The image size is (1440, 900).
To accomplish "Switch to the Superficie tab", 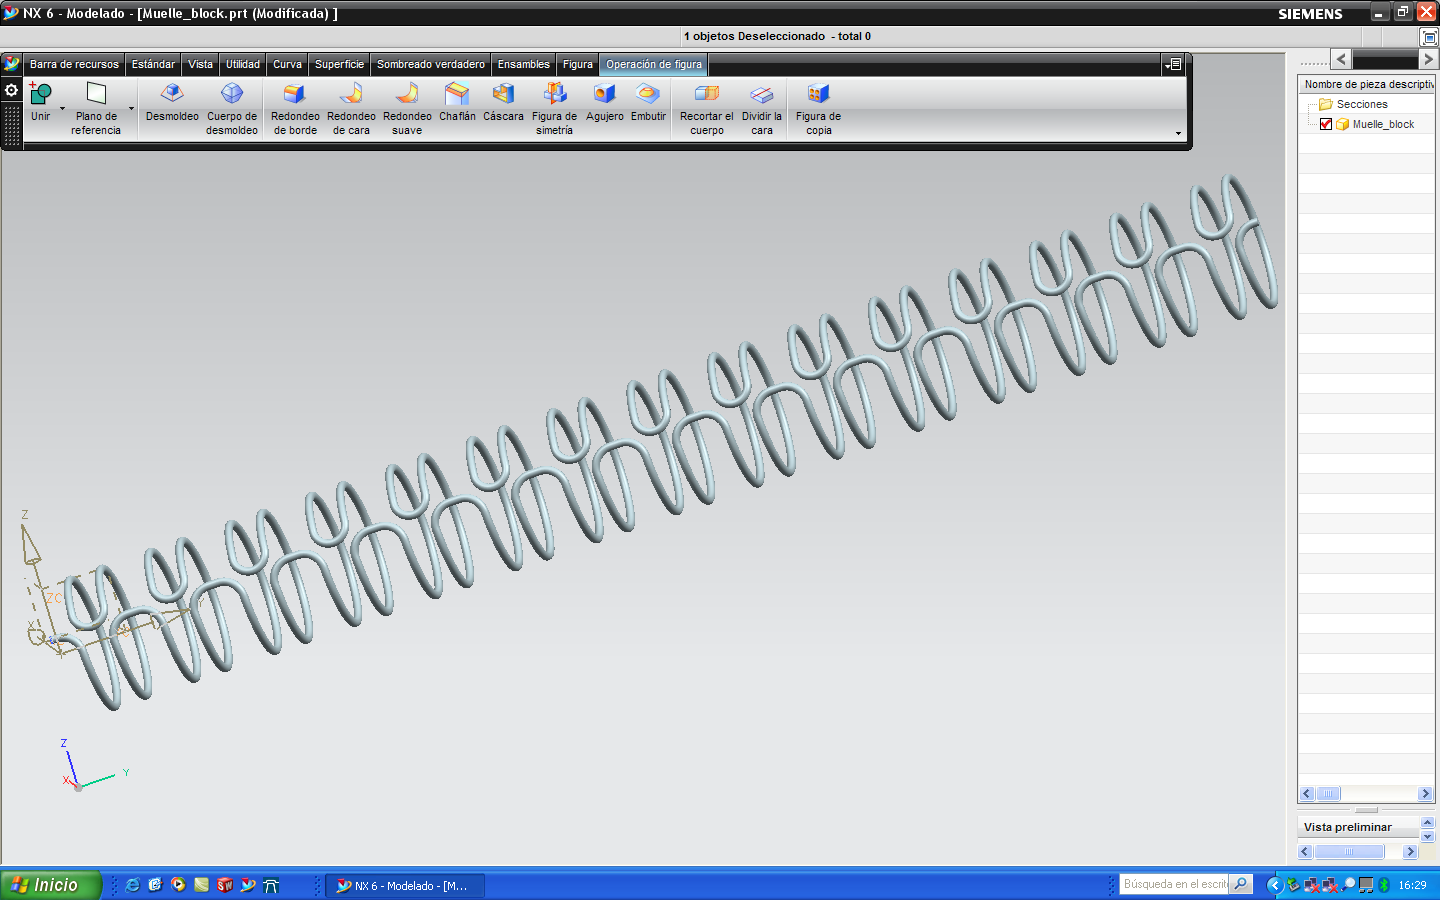I will [339, 64].
